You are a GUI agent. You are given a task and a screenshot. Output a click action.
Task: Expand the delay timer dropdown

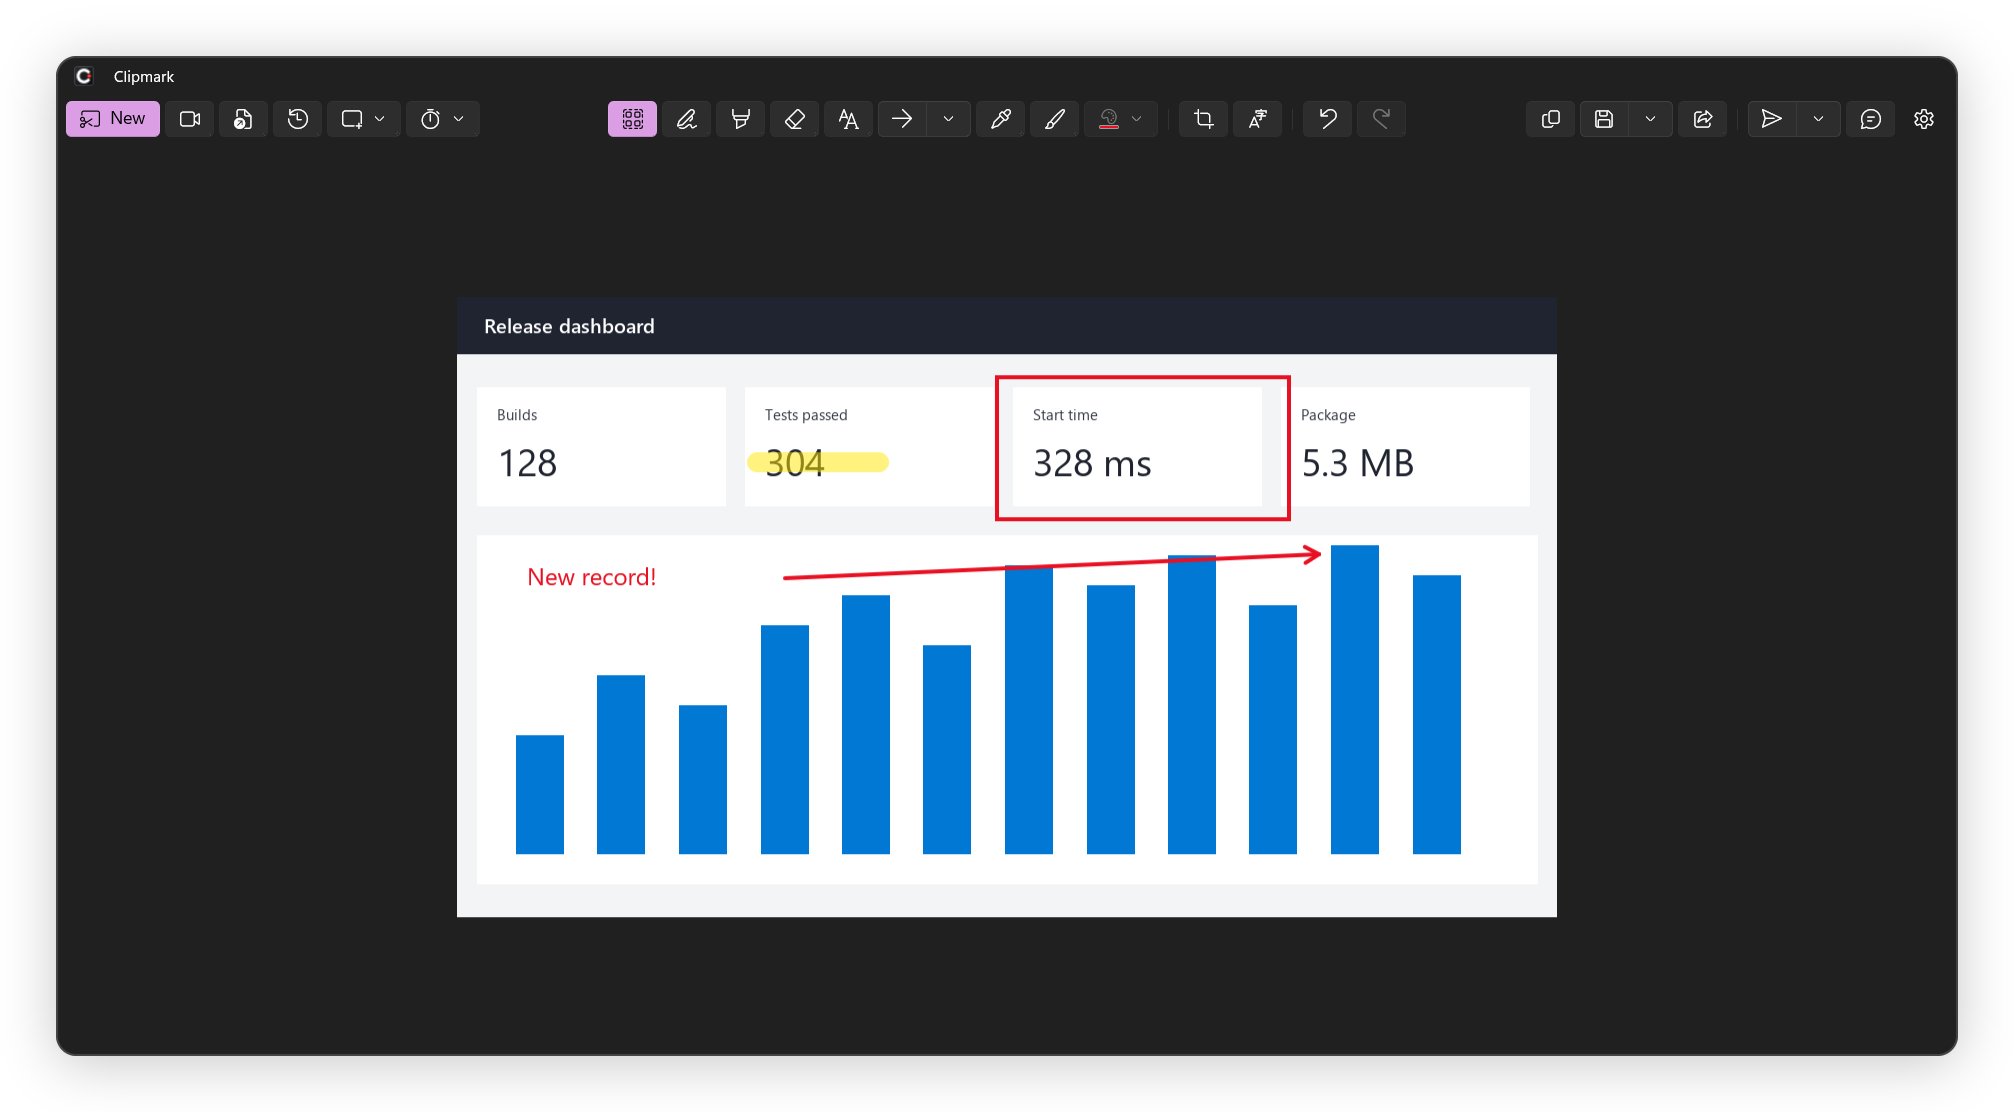(x=459, y=119)
